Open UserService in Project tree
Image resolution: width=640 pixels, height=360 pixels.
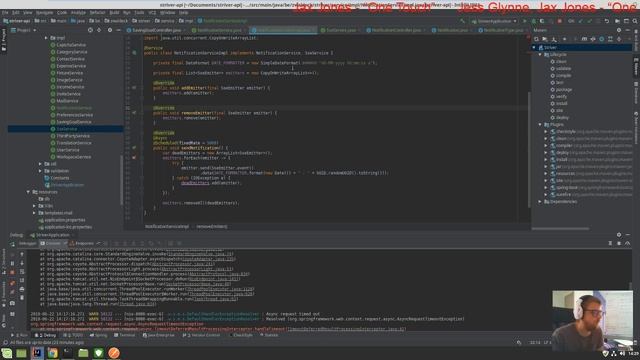click(x=64, y=150)
